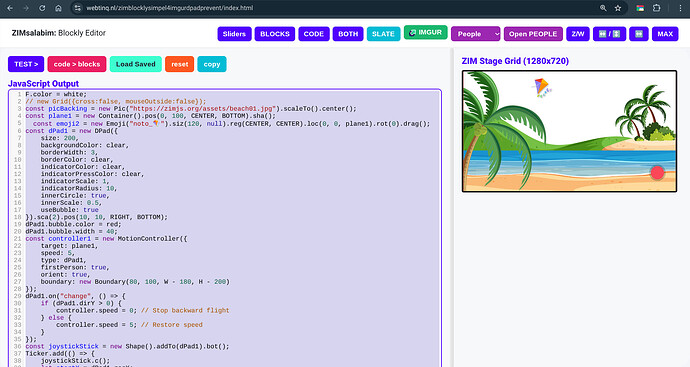This screenshot has height=367, width=690.
Task: Reload the current page
Action: click(42, 8)
